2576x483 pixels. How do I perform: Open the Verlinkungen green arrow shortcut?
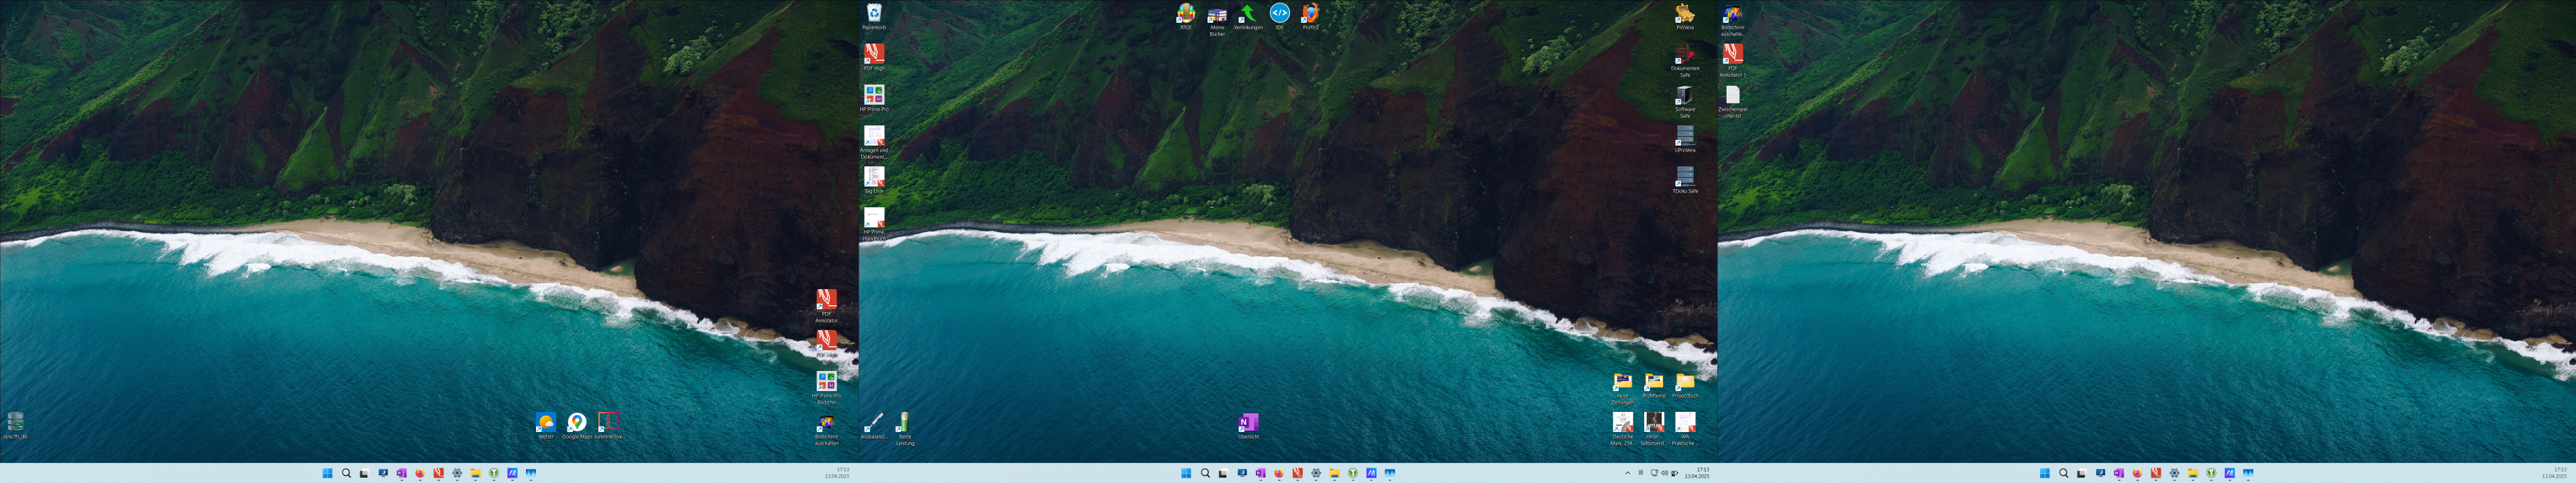pyautogui.click(x=1247, y=15)
